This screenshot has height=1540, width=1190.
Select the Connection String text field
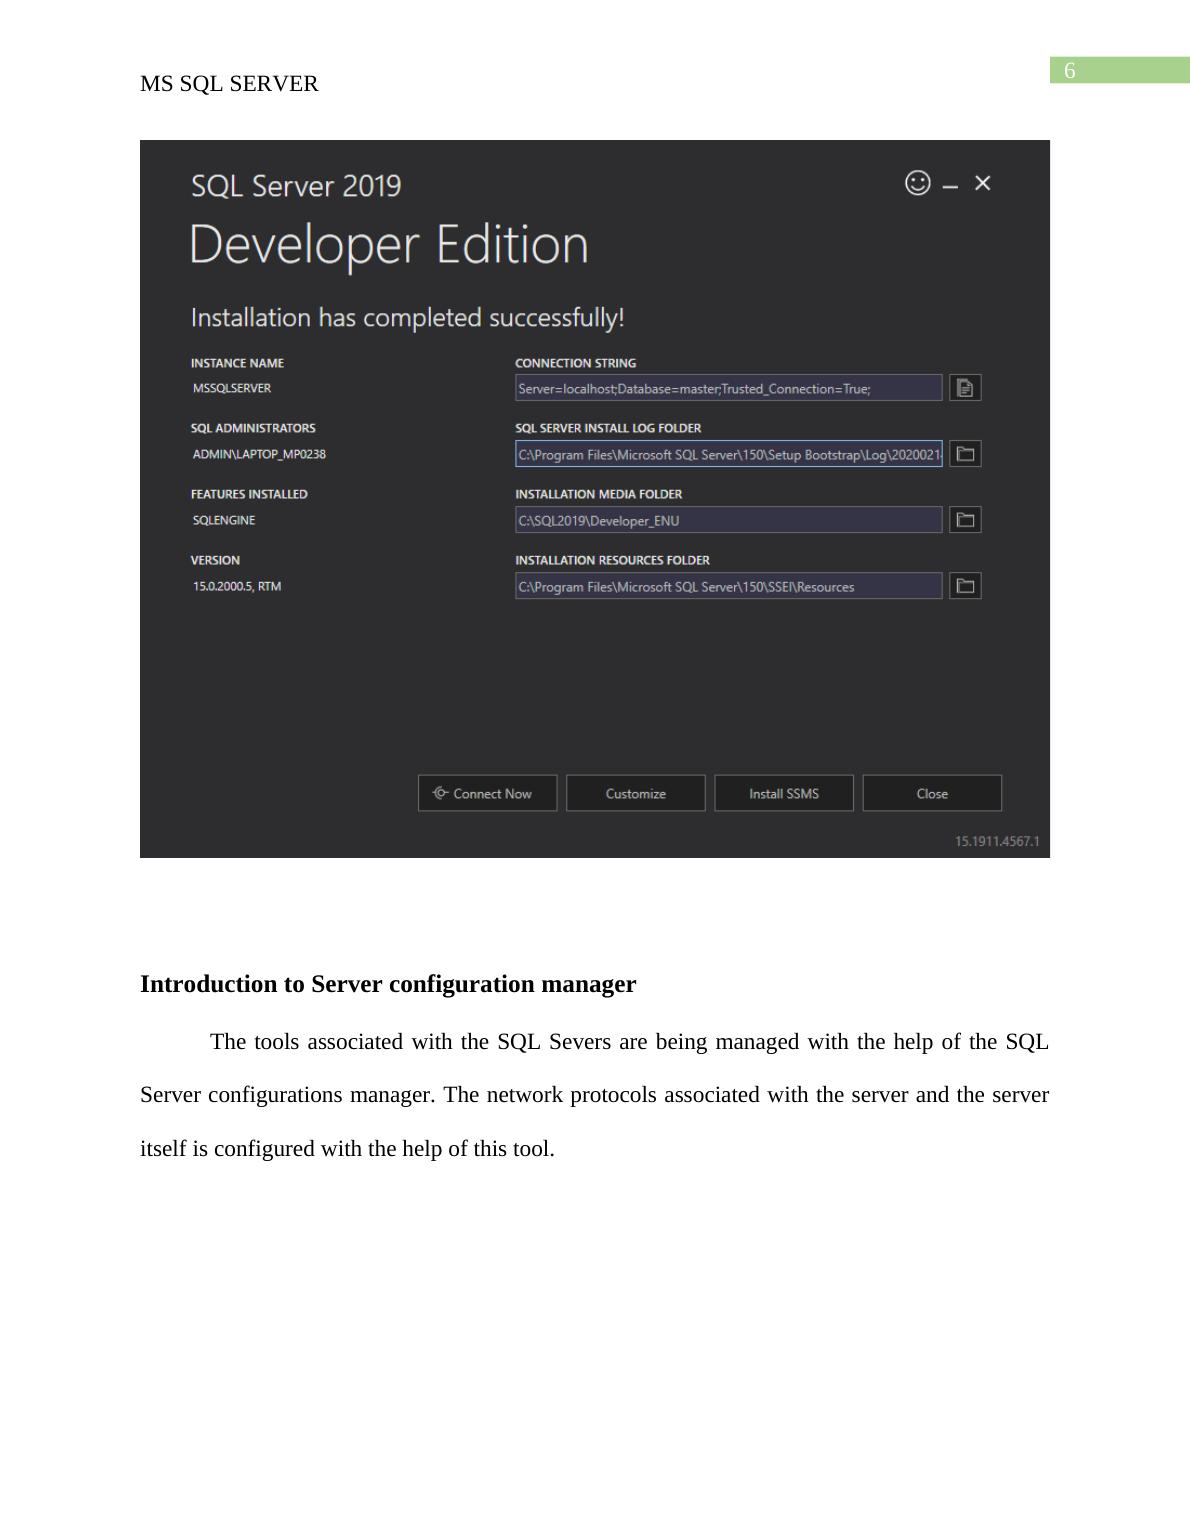coord(728,388)
